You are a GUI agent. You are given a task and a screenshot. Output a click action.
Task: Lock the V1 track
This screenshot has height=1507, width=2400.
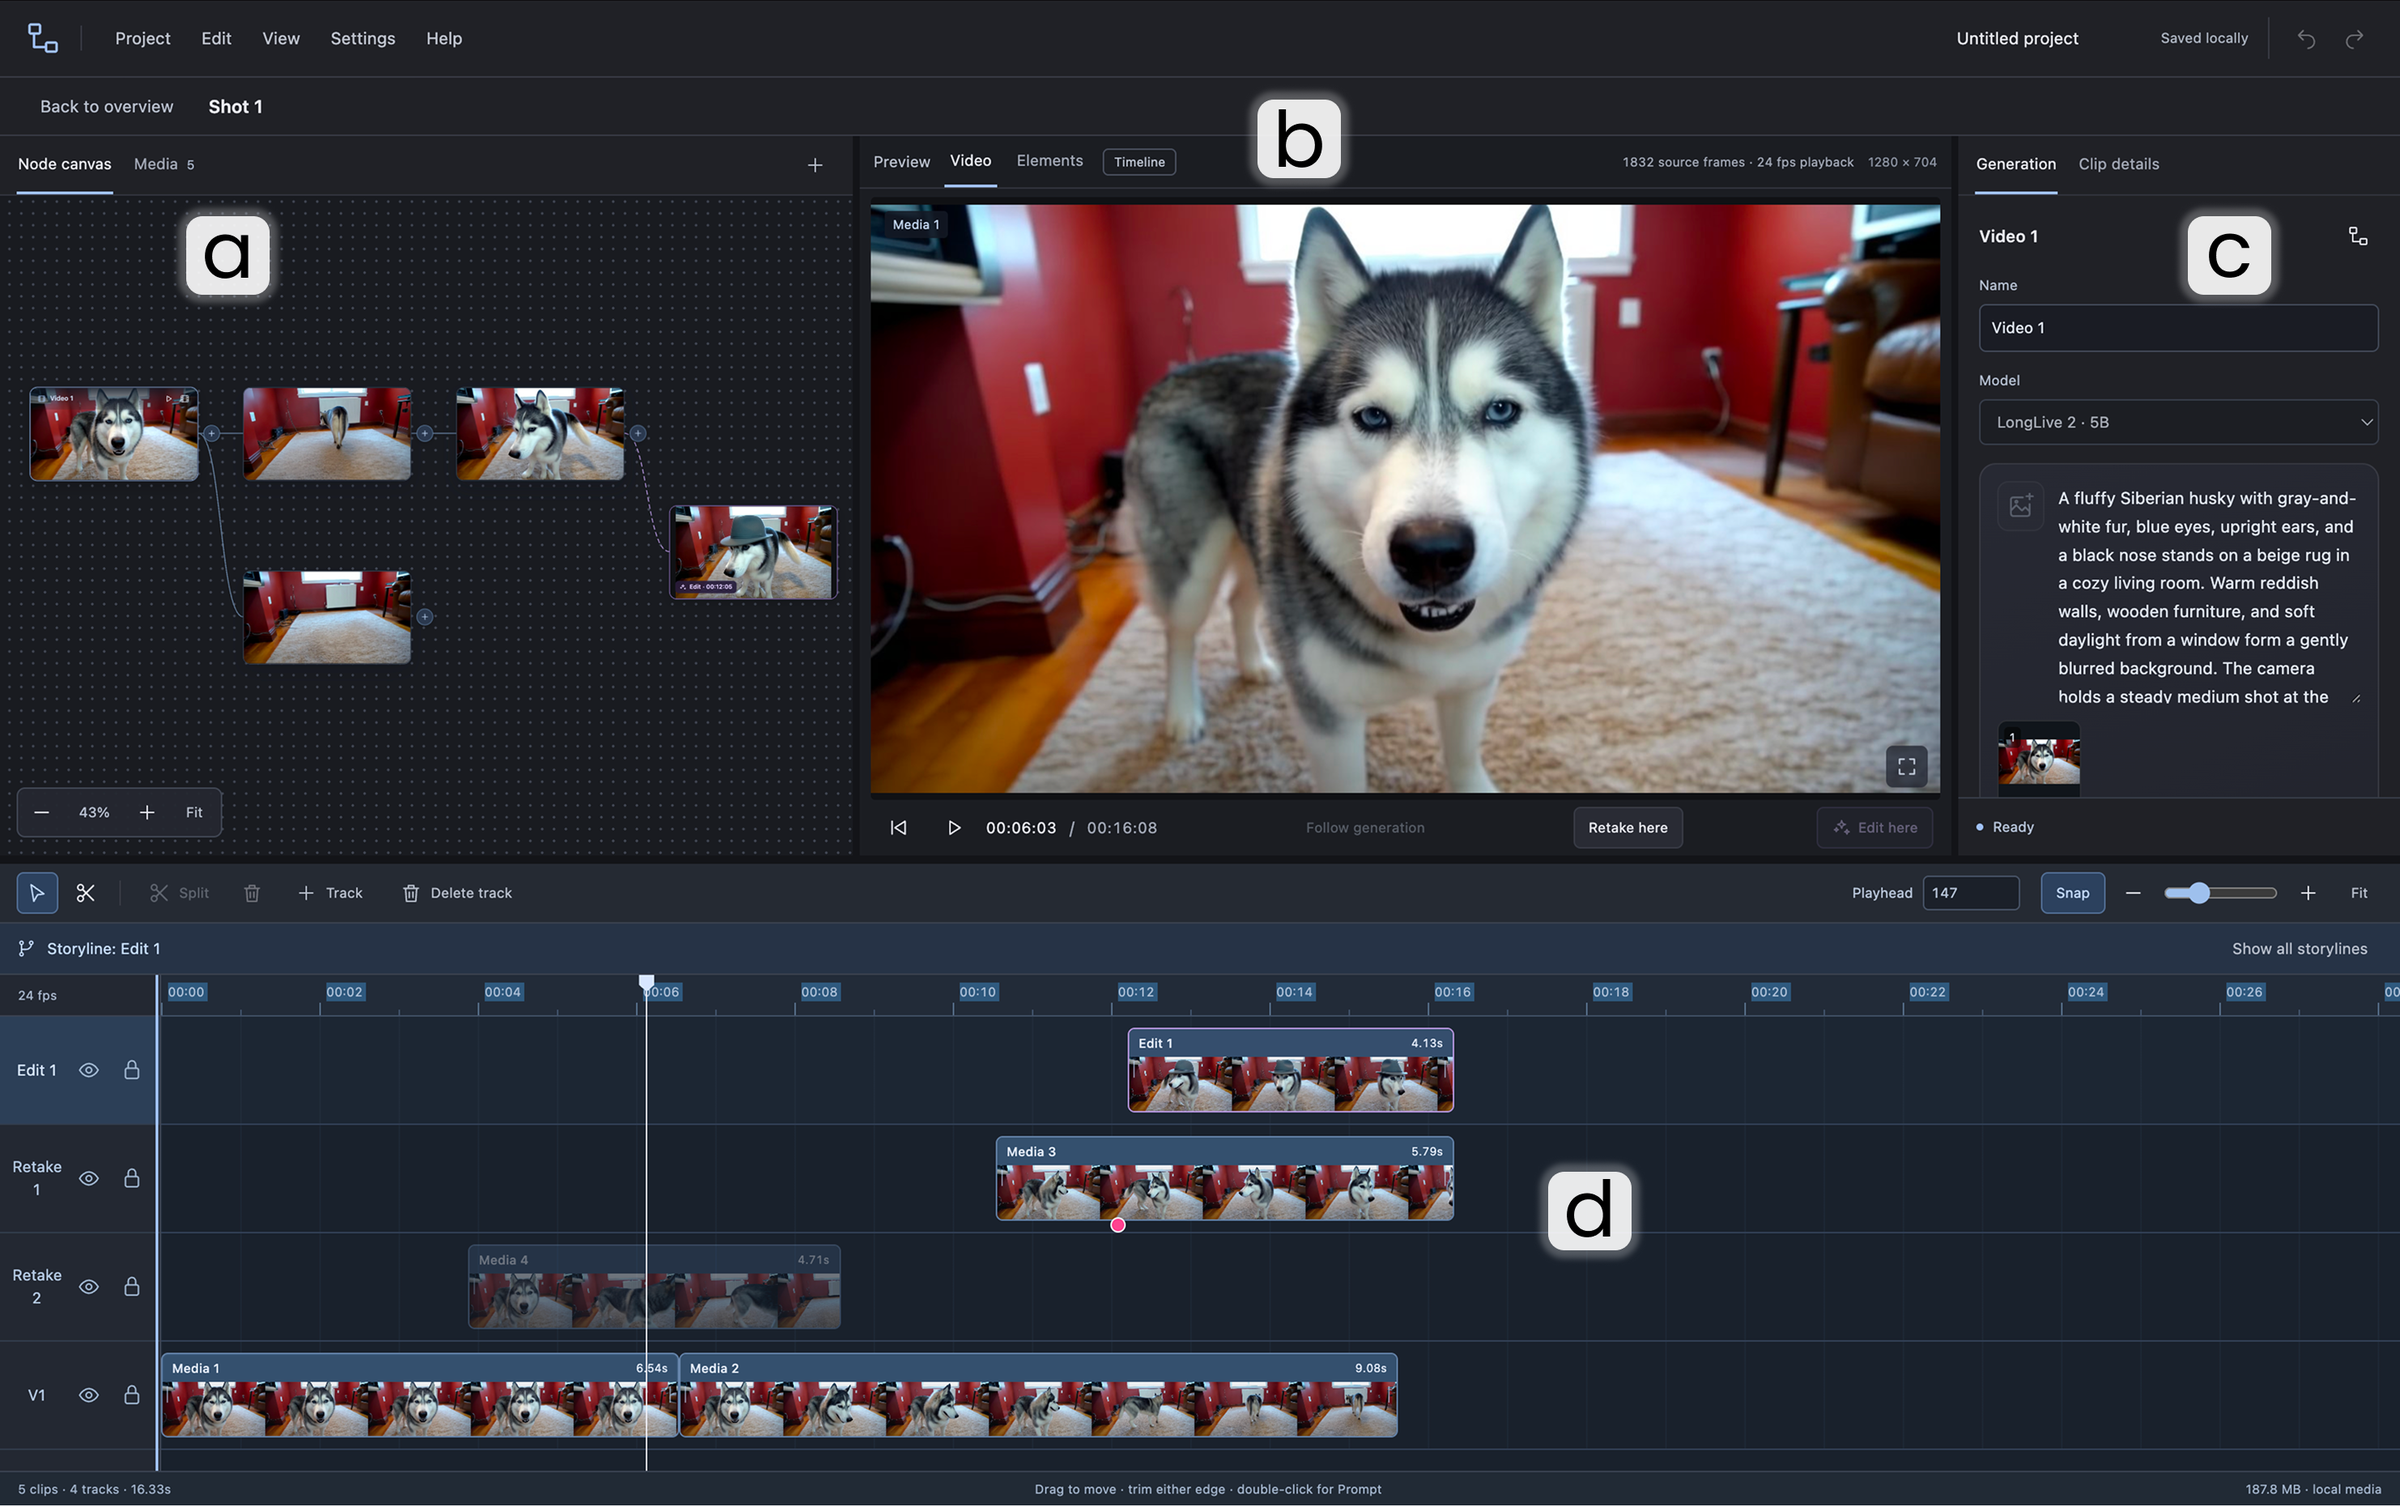(x=131, y=1395)
